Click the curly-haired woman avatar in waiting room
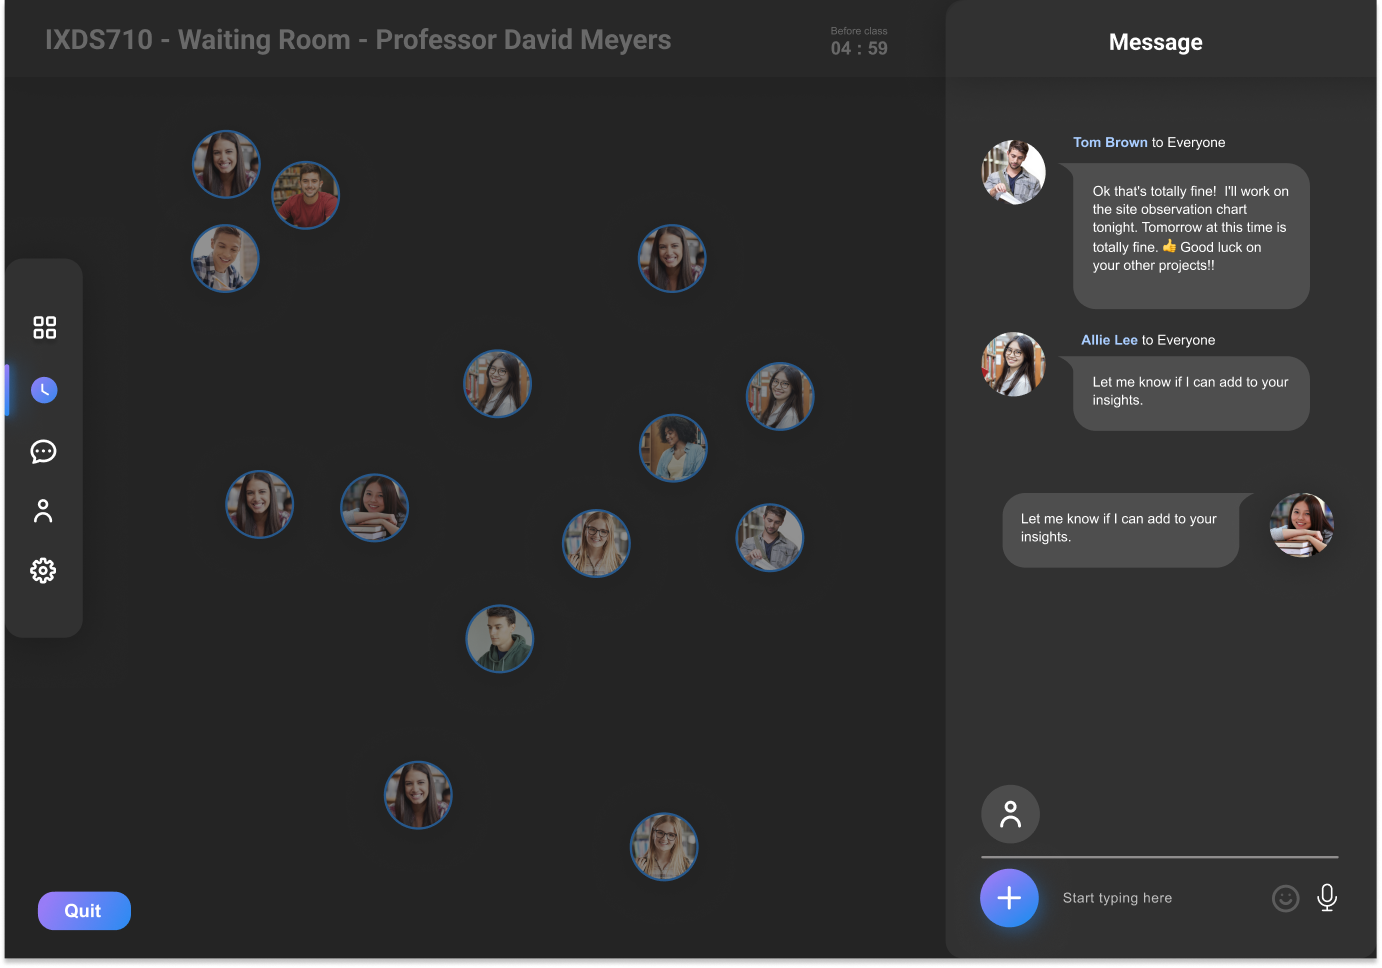Image resolution: width=1382 pixels, height=968 pixels. coord(673,448)
